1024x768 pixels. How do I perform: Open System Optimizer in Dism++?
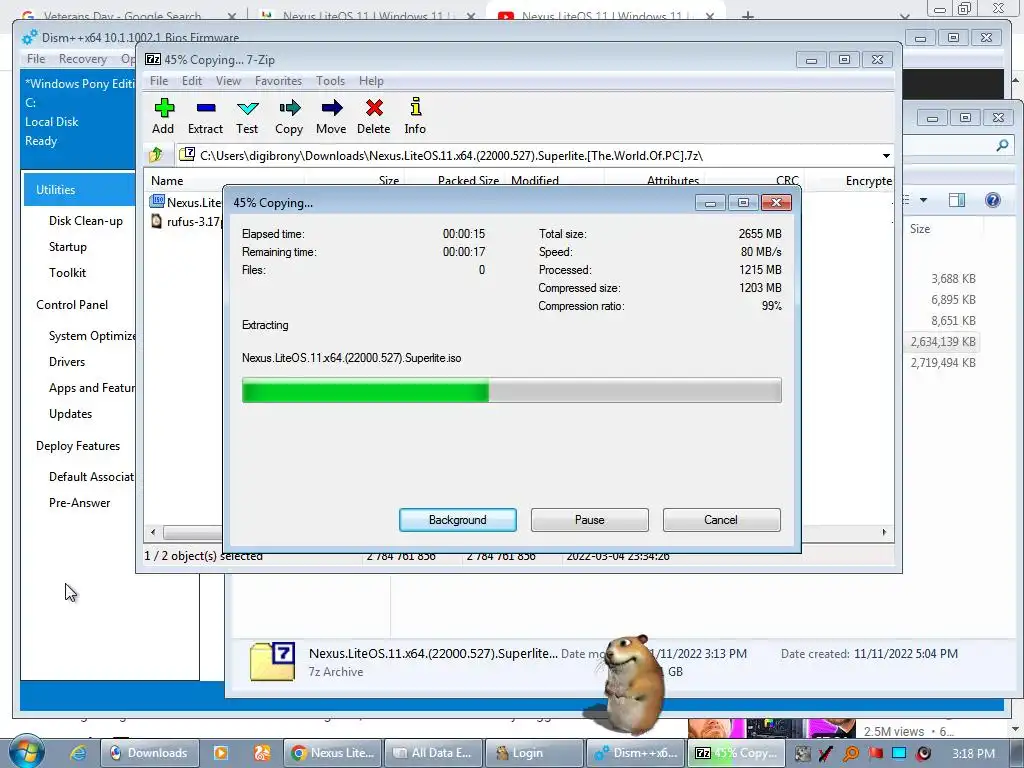pyautogui.click(x=91, y=336)
